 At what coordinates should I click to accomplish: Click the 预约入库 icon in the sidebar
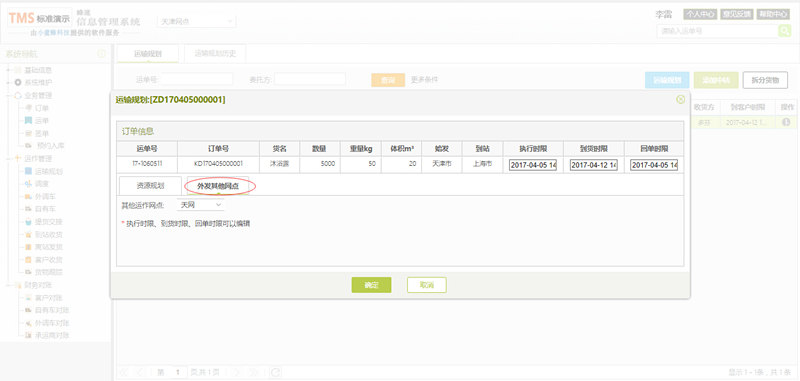pos(29,146)
